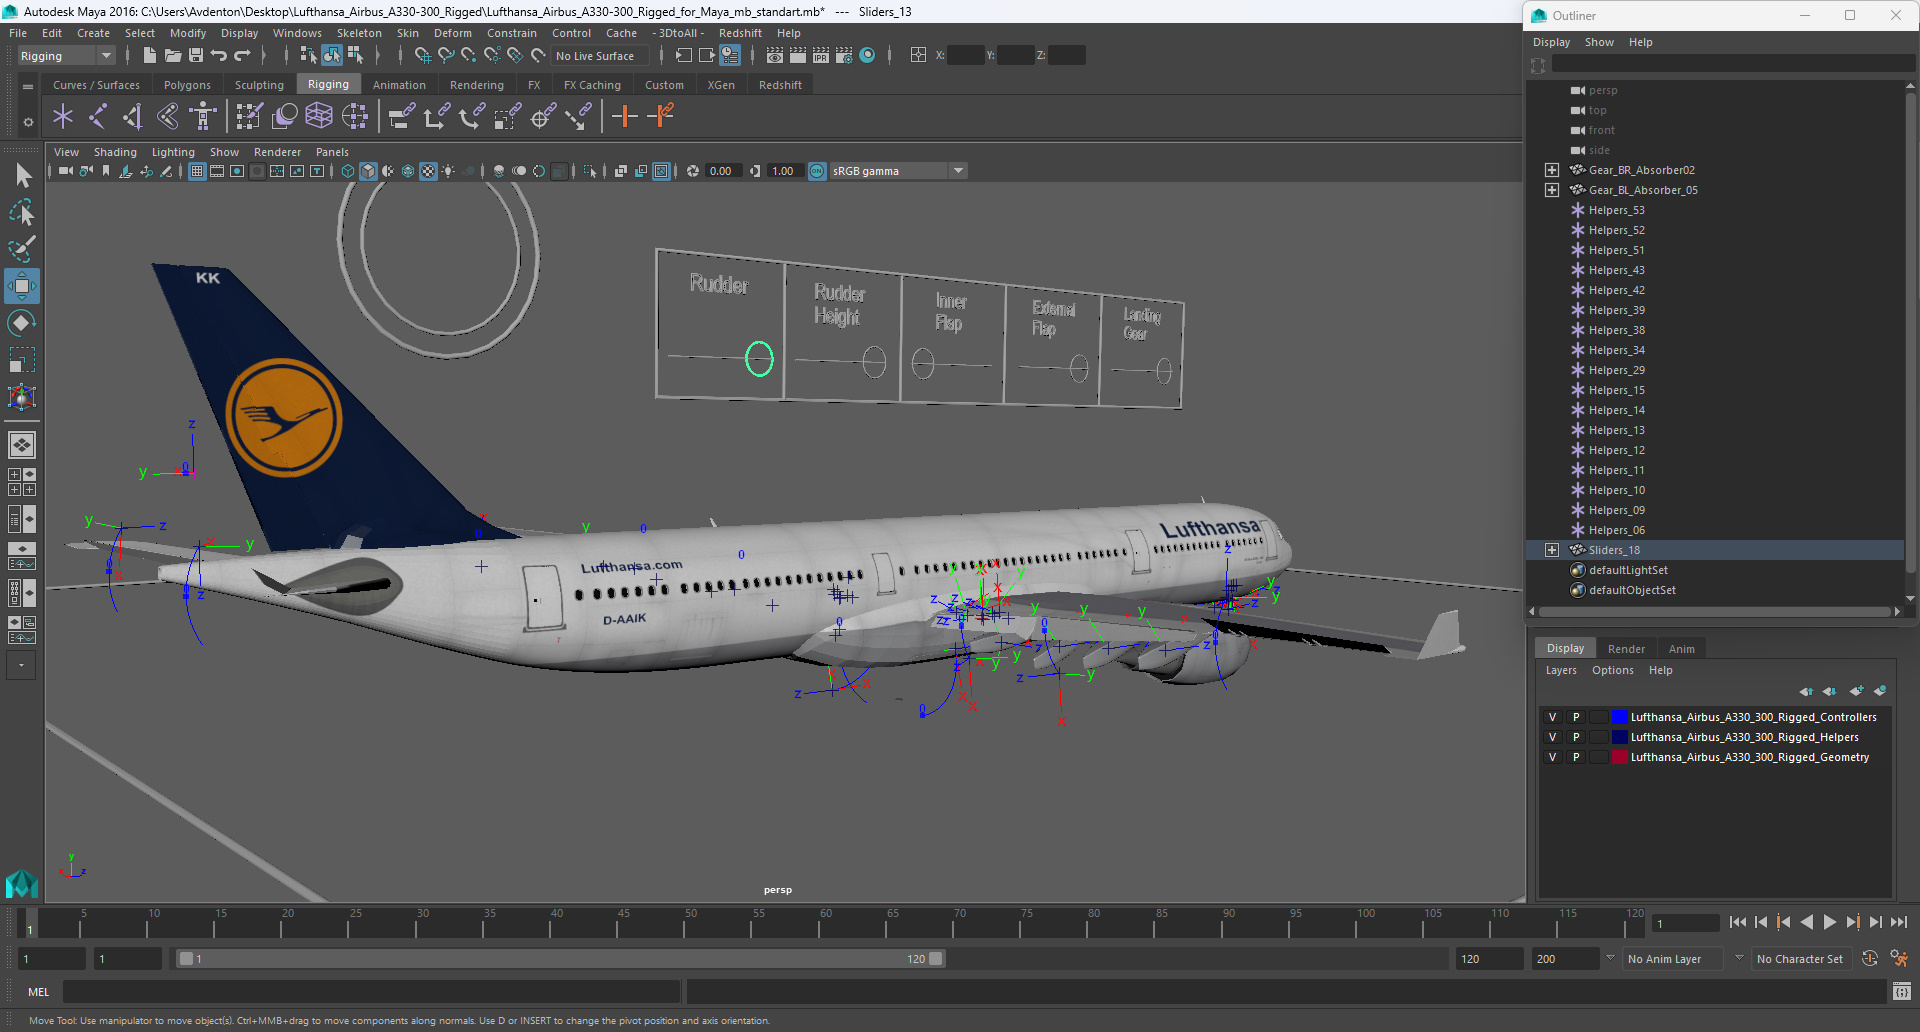1920x1032 pixels.
Task: Activate the Paint Selection tool
Action: (22, 249)
